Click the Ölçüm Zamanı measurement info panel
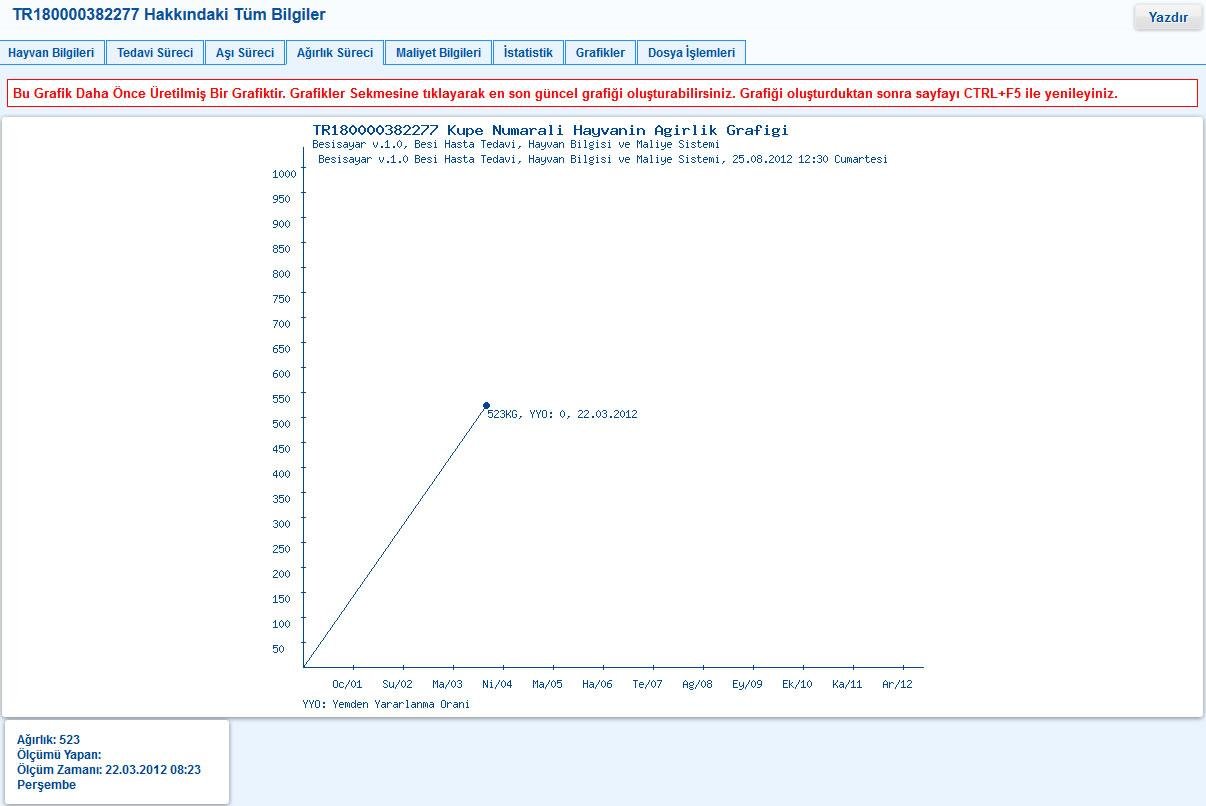This screenshot has height=806, width=1206. pyautogui.click(x=103, y=770)
